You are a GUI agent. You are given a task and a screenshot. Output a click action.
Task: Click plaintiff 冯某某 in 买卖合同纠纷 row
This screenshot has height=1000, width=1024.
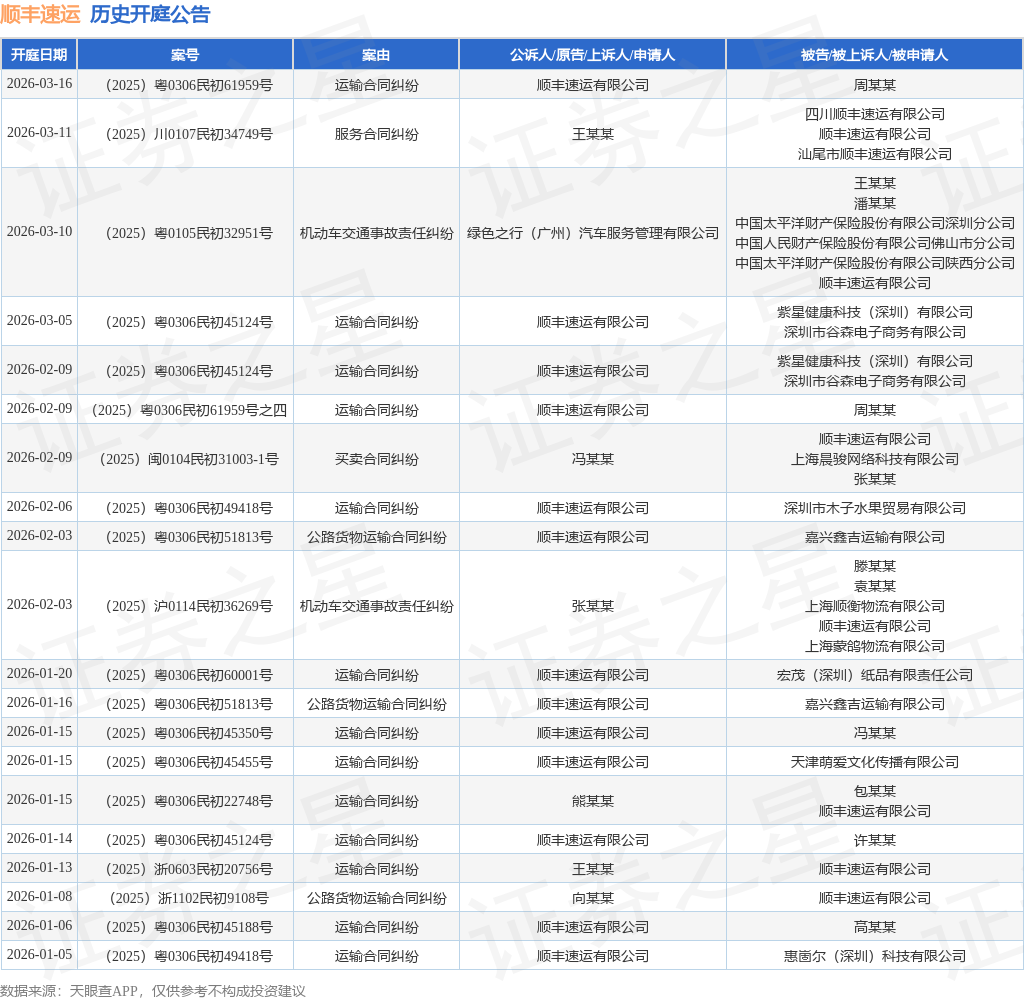592,459
